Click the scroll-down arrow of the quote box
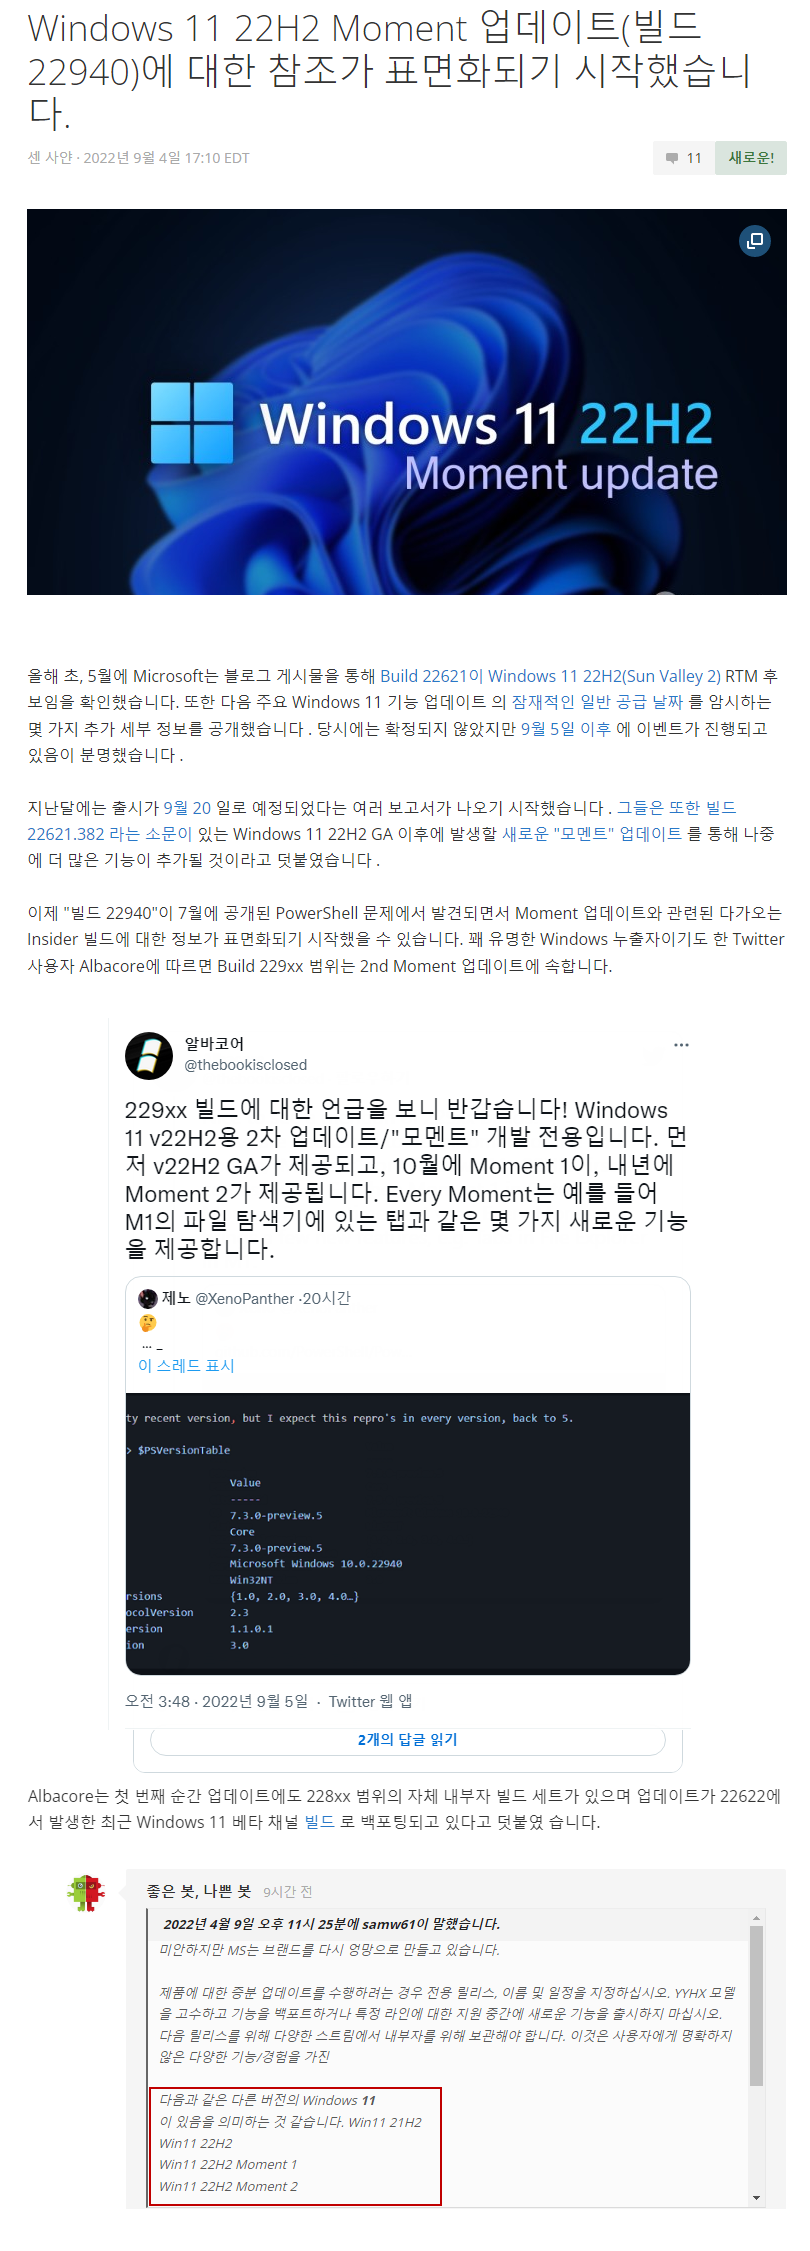The width and height of the screenshot is (810, 2251). tap(757, 2198)
